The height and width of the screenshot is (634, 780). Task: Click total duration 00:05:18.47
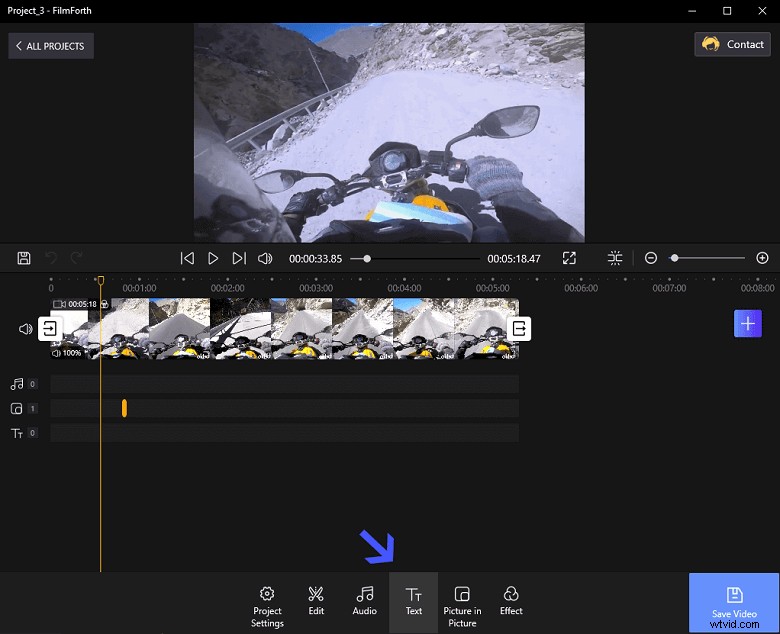513,259
